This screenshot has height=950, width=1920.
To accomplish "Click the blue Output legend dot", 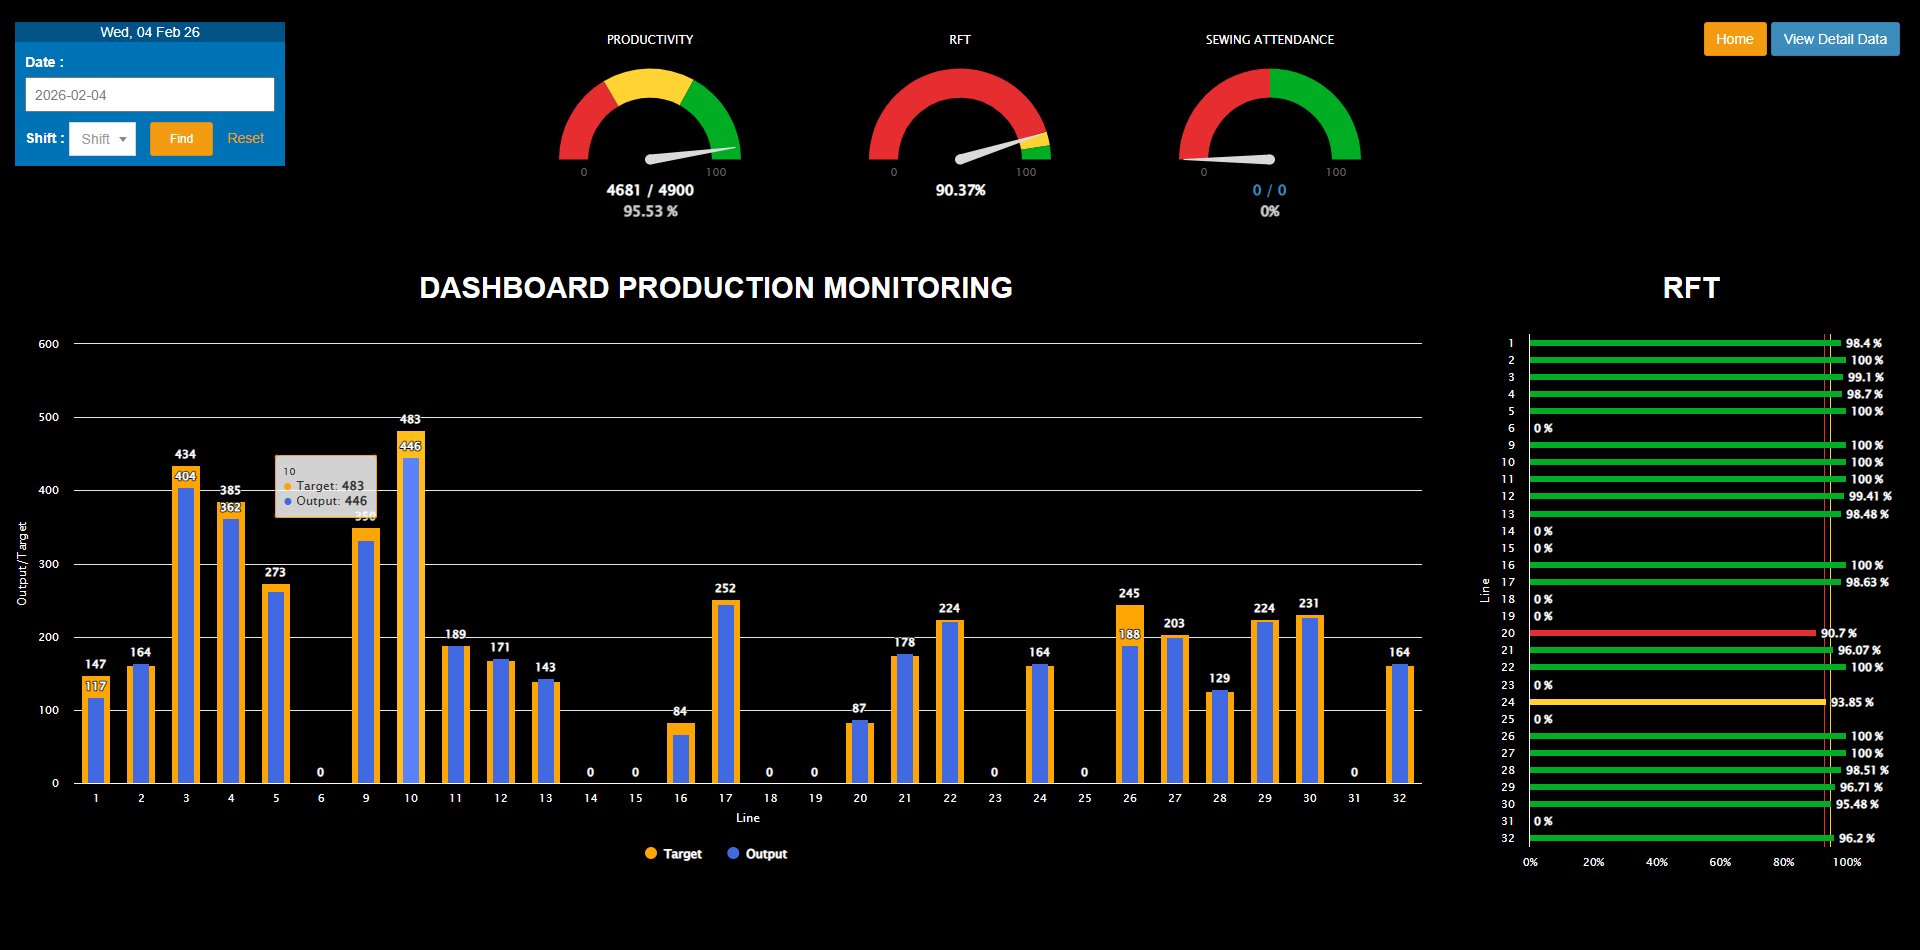I will click(x=733, y=854).
